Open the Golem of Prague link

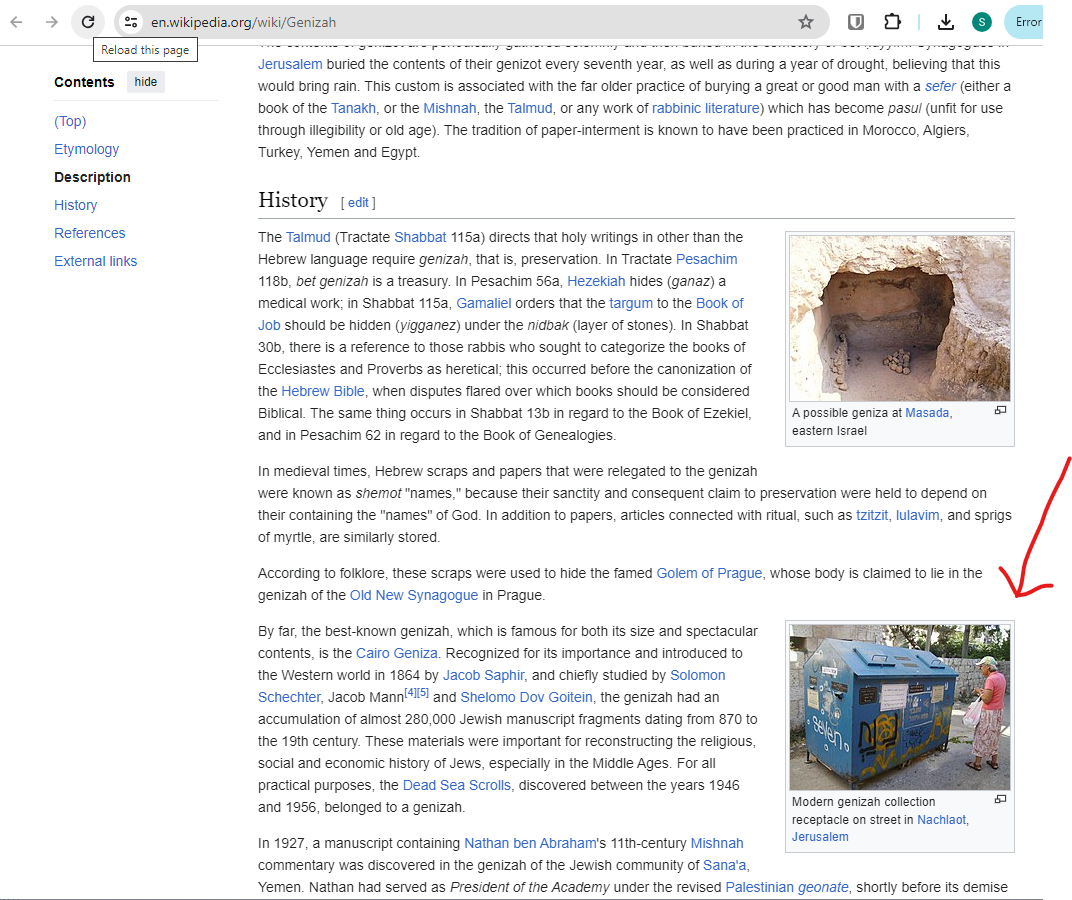click(709, 573)
